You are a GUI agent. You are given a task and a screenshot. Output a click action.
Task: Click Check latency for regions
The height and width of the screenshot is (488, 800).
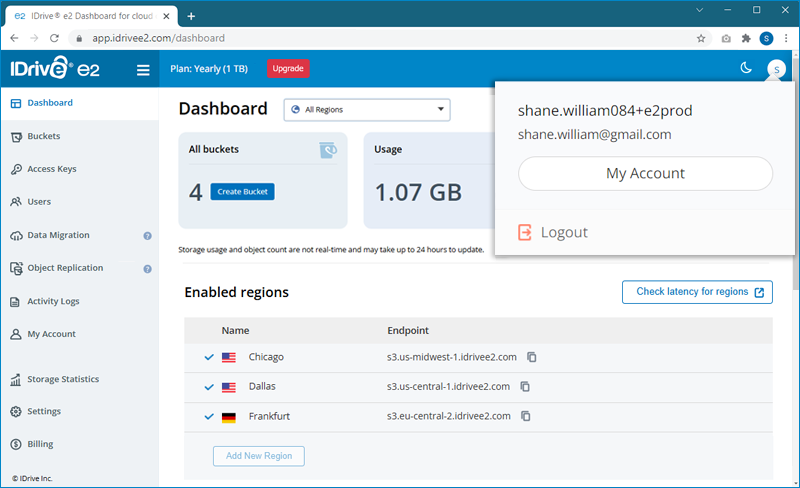(696, 292)
